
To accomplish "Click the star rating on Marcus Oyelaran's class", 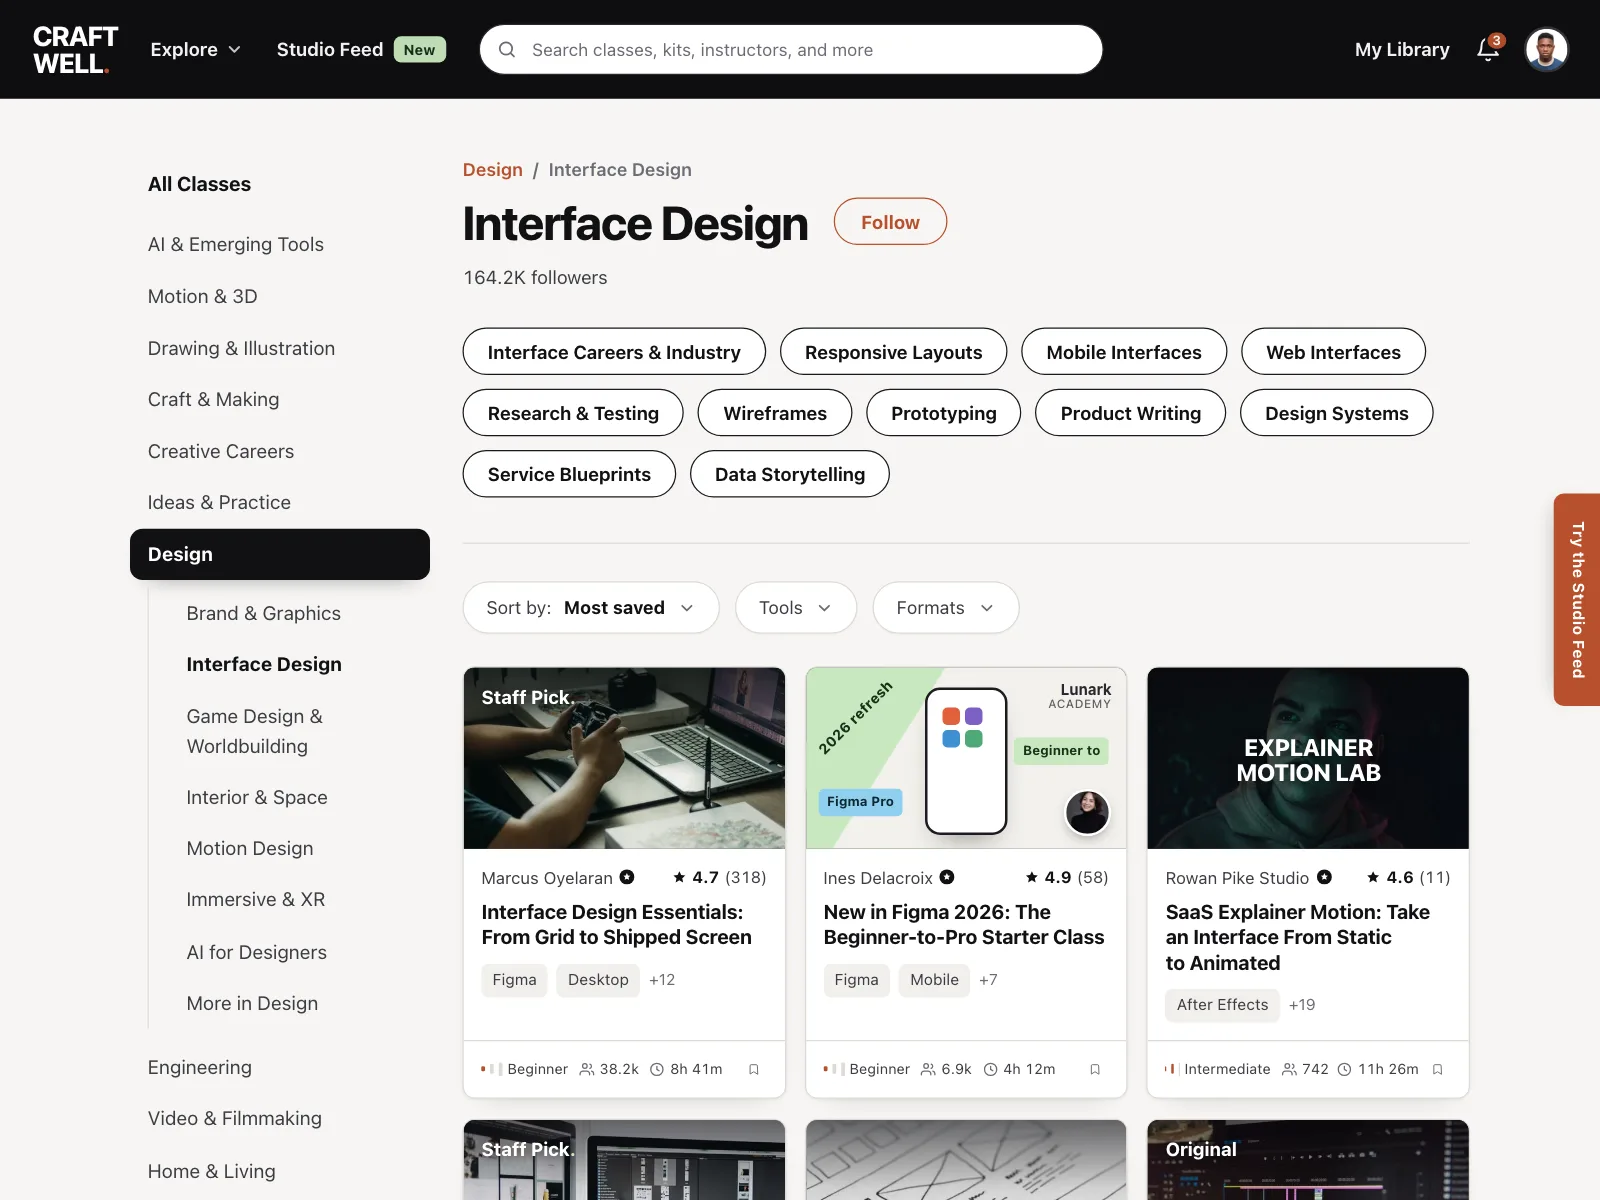I will pyautogui.click(x=719, y=877).
